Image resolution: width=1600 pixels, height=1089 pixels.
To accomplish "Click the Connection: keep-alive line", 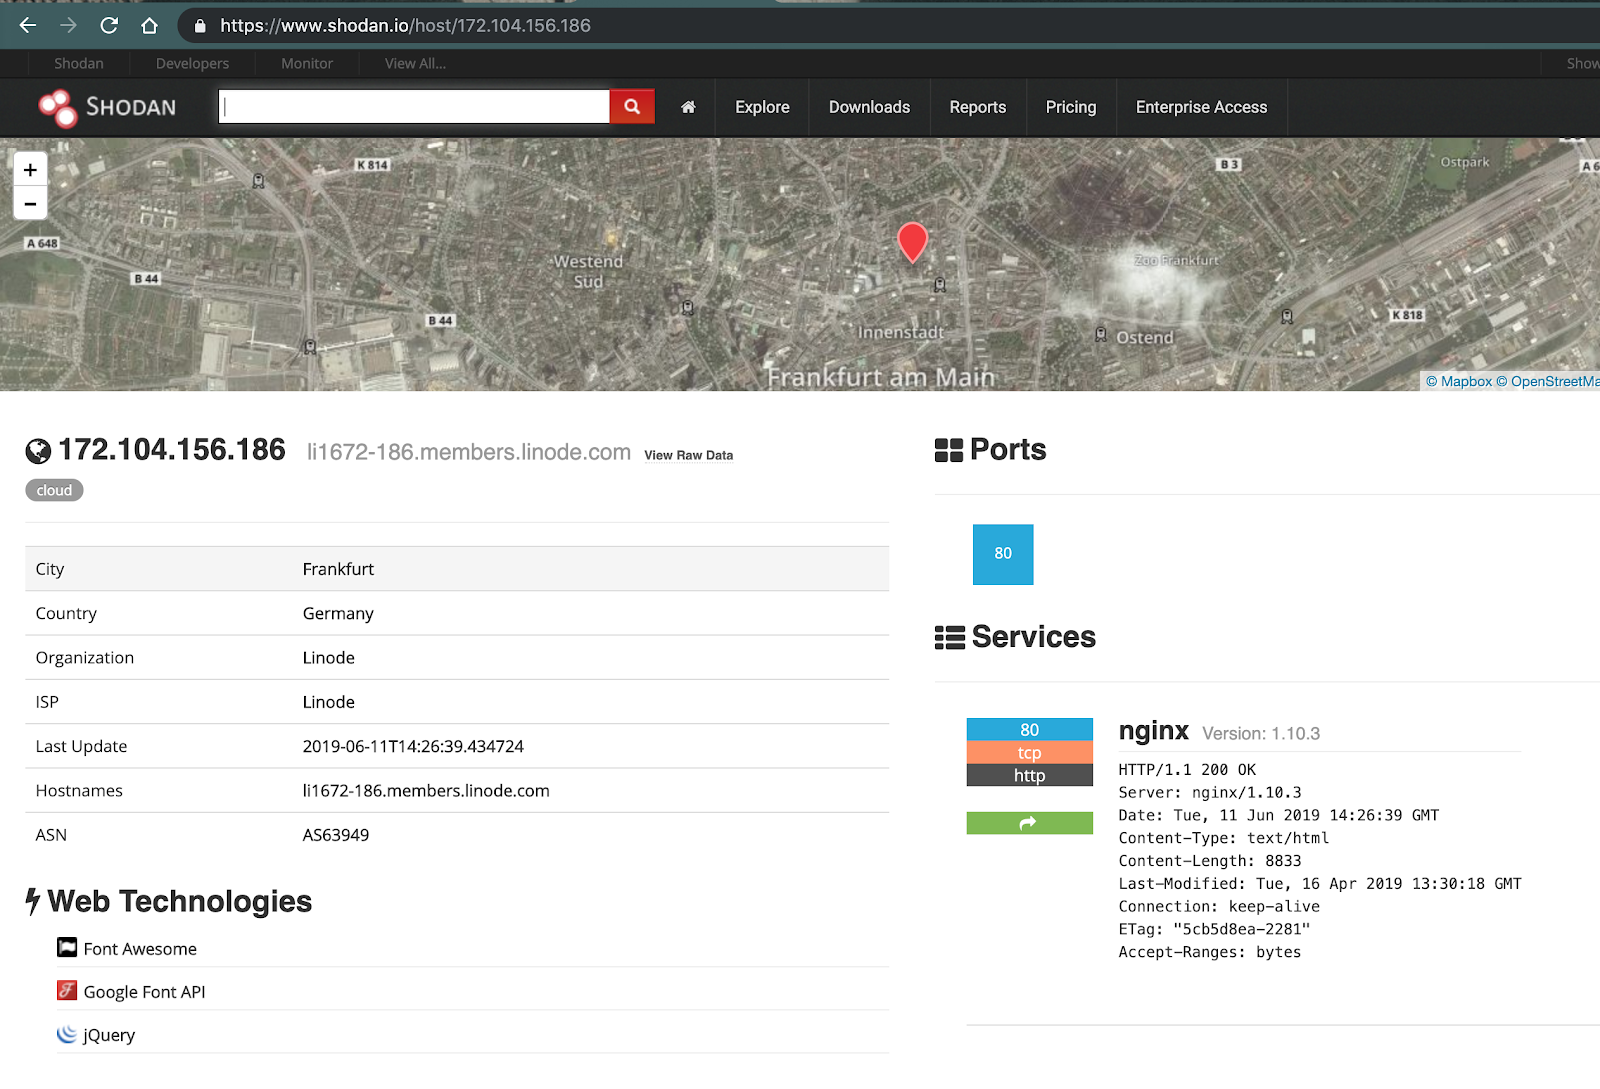I will (1219, 907).
